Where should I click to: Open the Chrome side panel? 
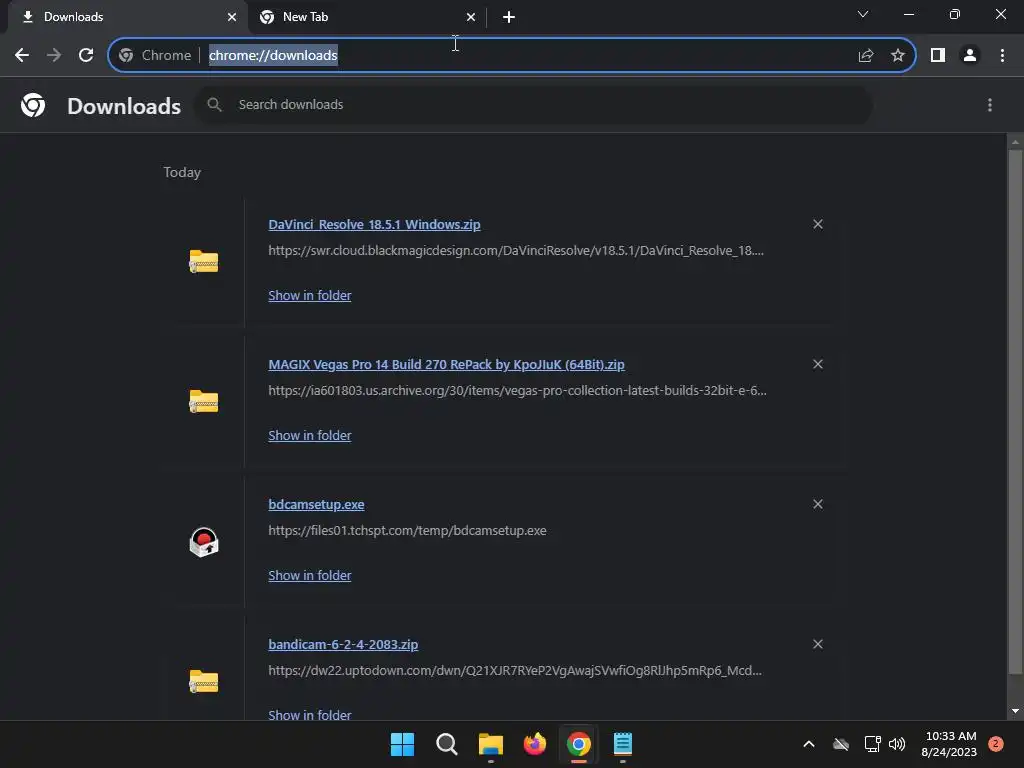click(938, 55)
